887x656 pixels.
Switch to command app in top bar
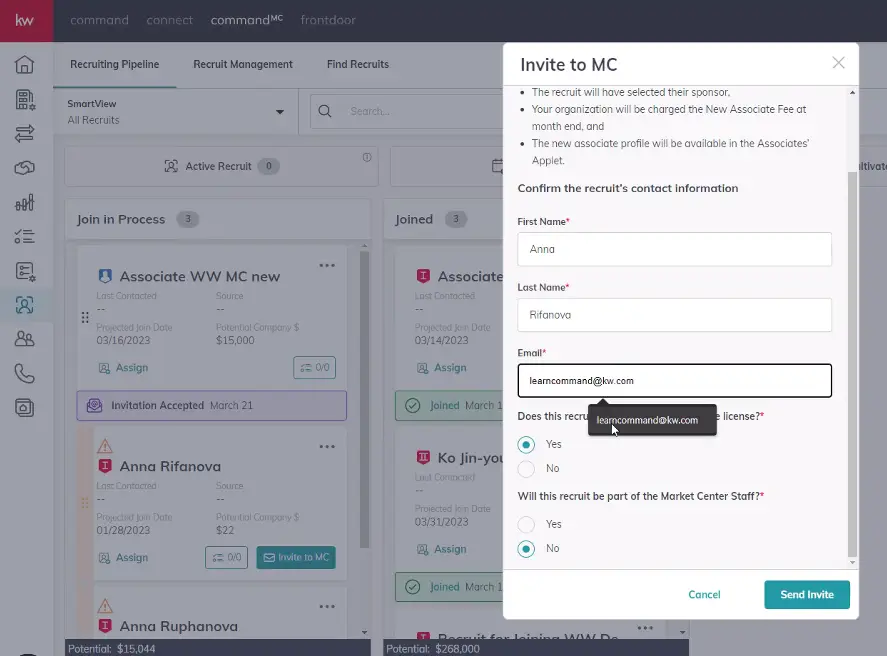point(100,20)
